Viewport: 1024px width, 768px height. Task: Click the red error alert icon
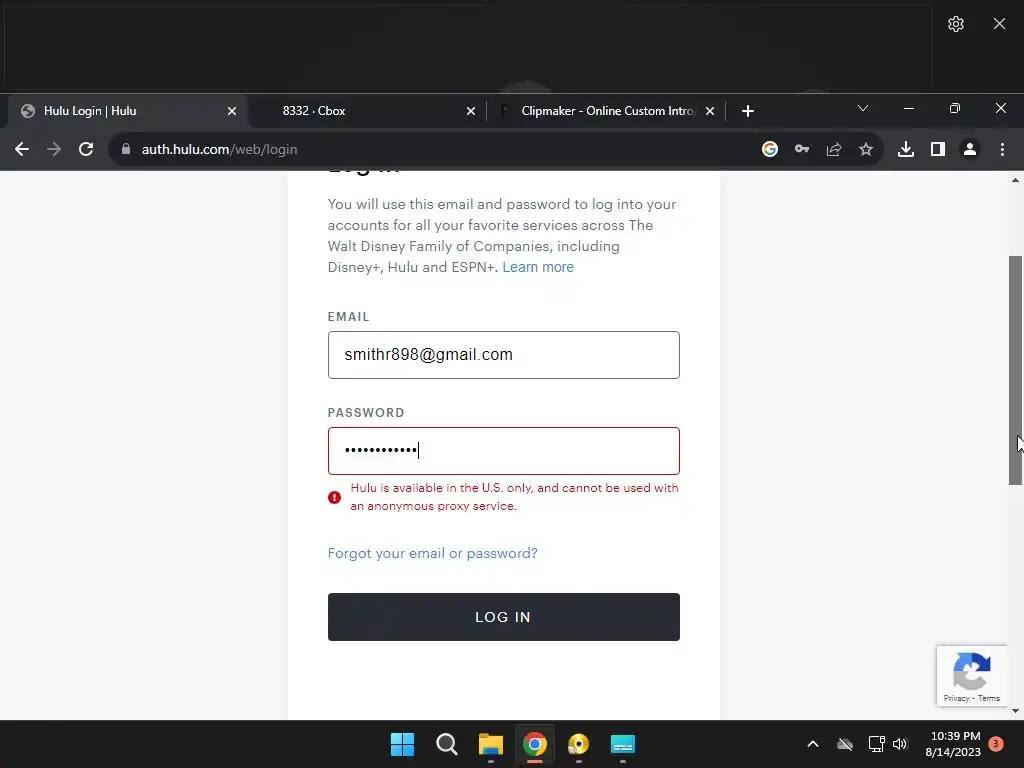pyautogui.click(x=334, y=498)
